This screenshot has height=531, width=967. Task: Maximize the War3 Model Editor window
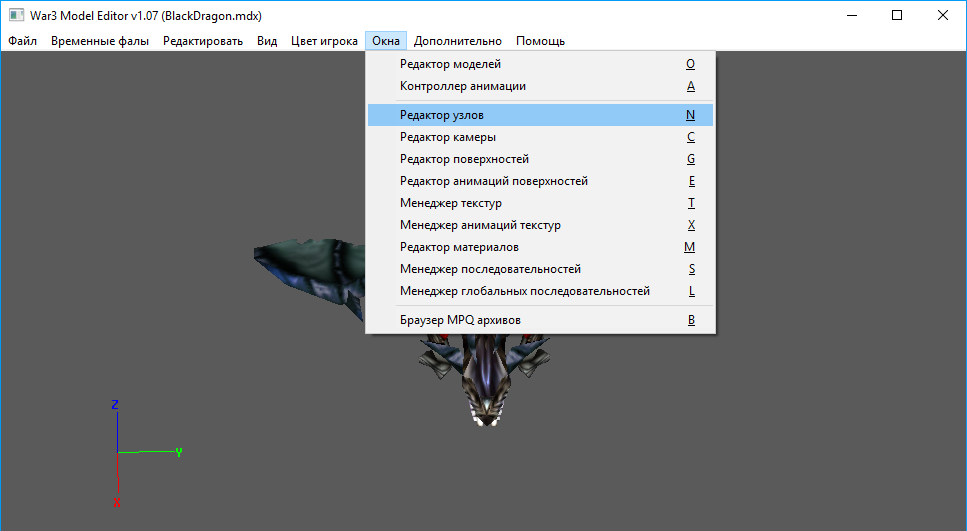pyautogui.click(x=897, y=15)
